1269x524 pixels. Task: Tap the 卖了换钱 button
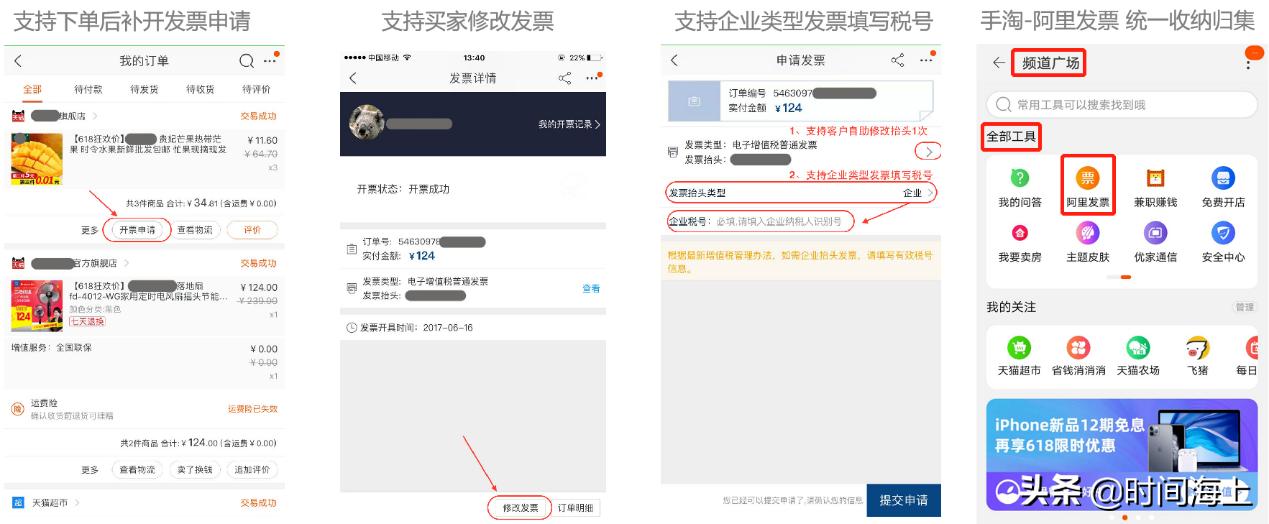pos(194,469)
